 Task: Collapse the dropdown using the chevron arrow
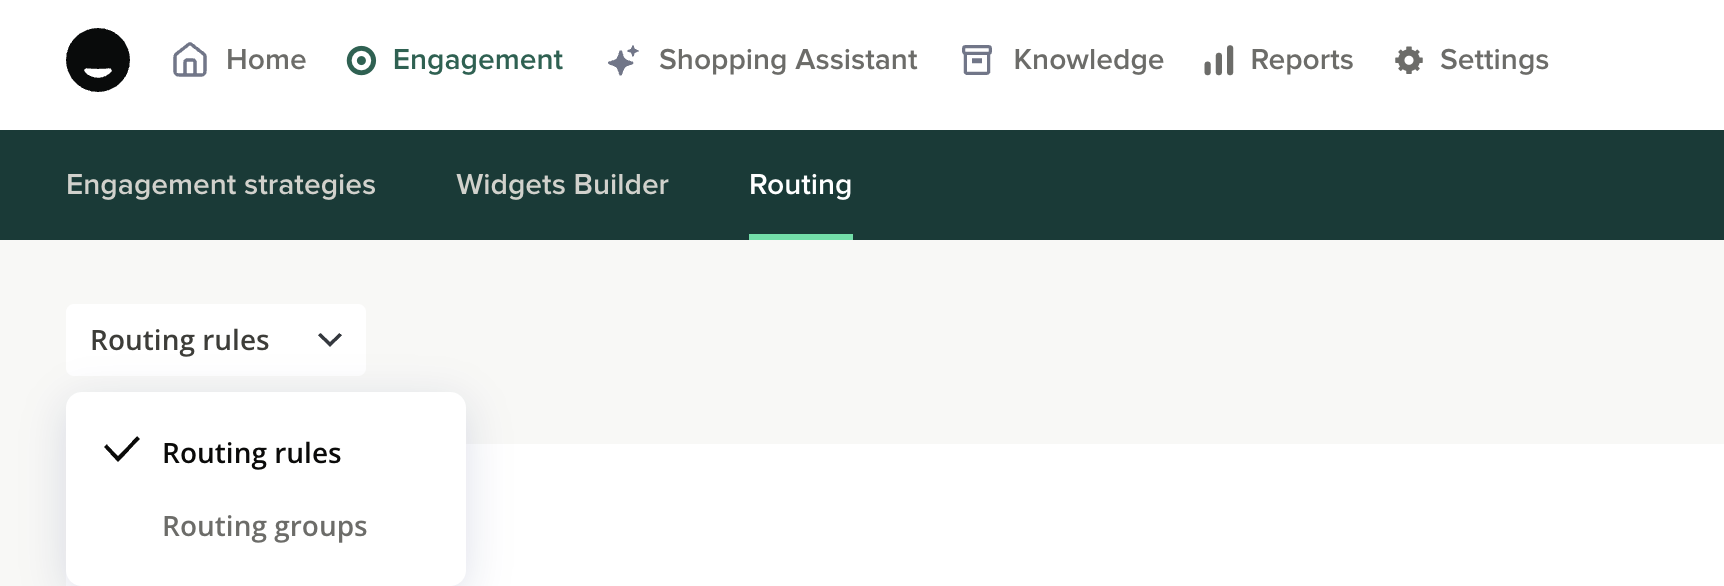point(330,340)
